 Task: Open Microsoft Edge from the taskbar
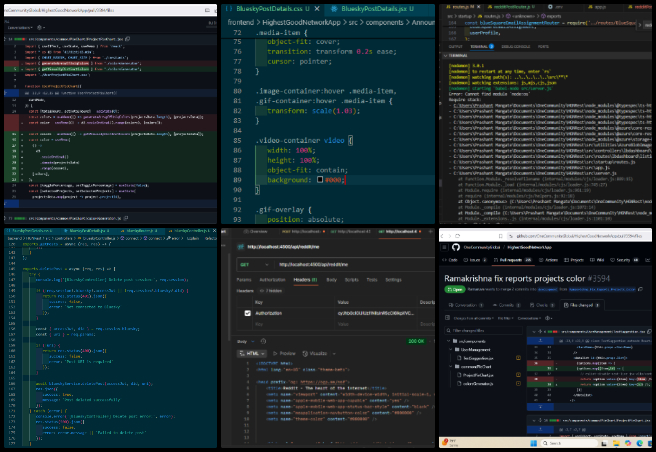pos(640,443)
